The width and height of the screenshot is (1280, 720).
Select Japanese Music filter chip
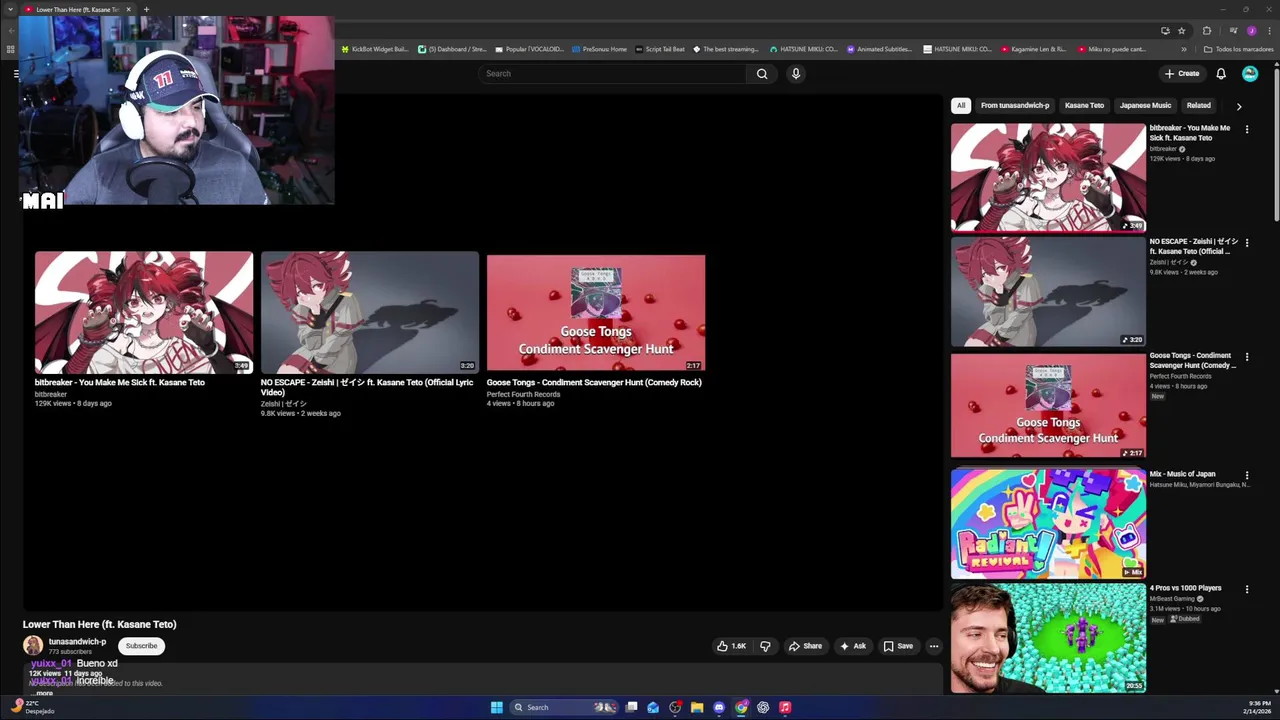1145,105
